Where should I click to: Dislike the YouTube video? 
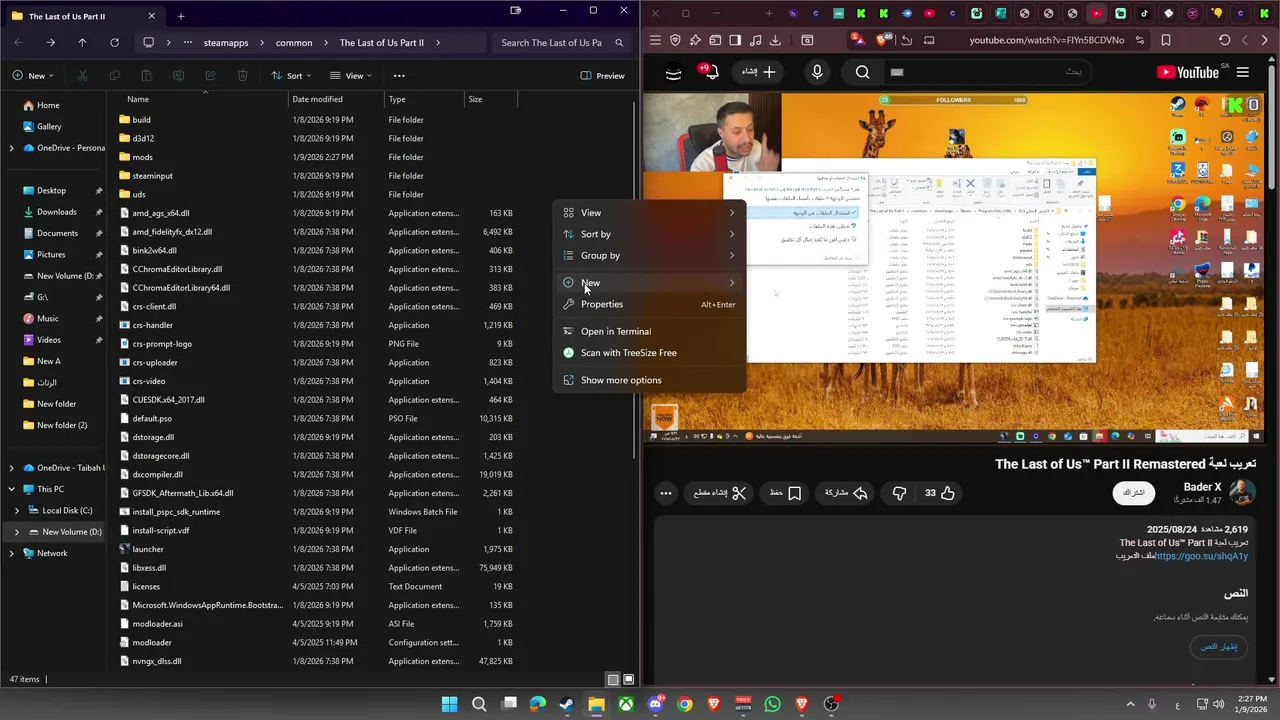click(899, 493)
